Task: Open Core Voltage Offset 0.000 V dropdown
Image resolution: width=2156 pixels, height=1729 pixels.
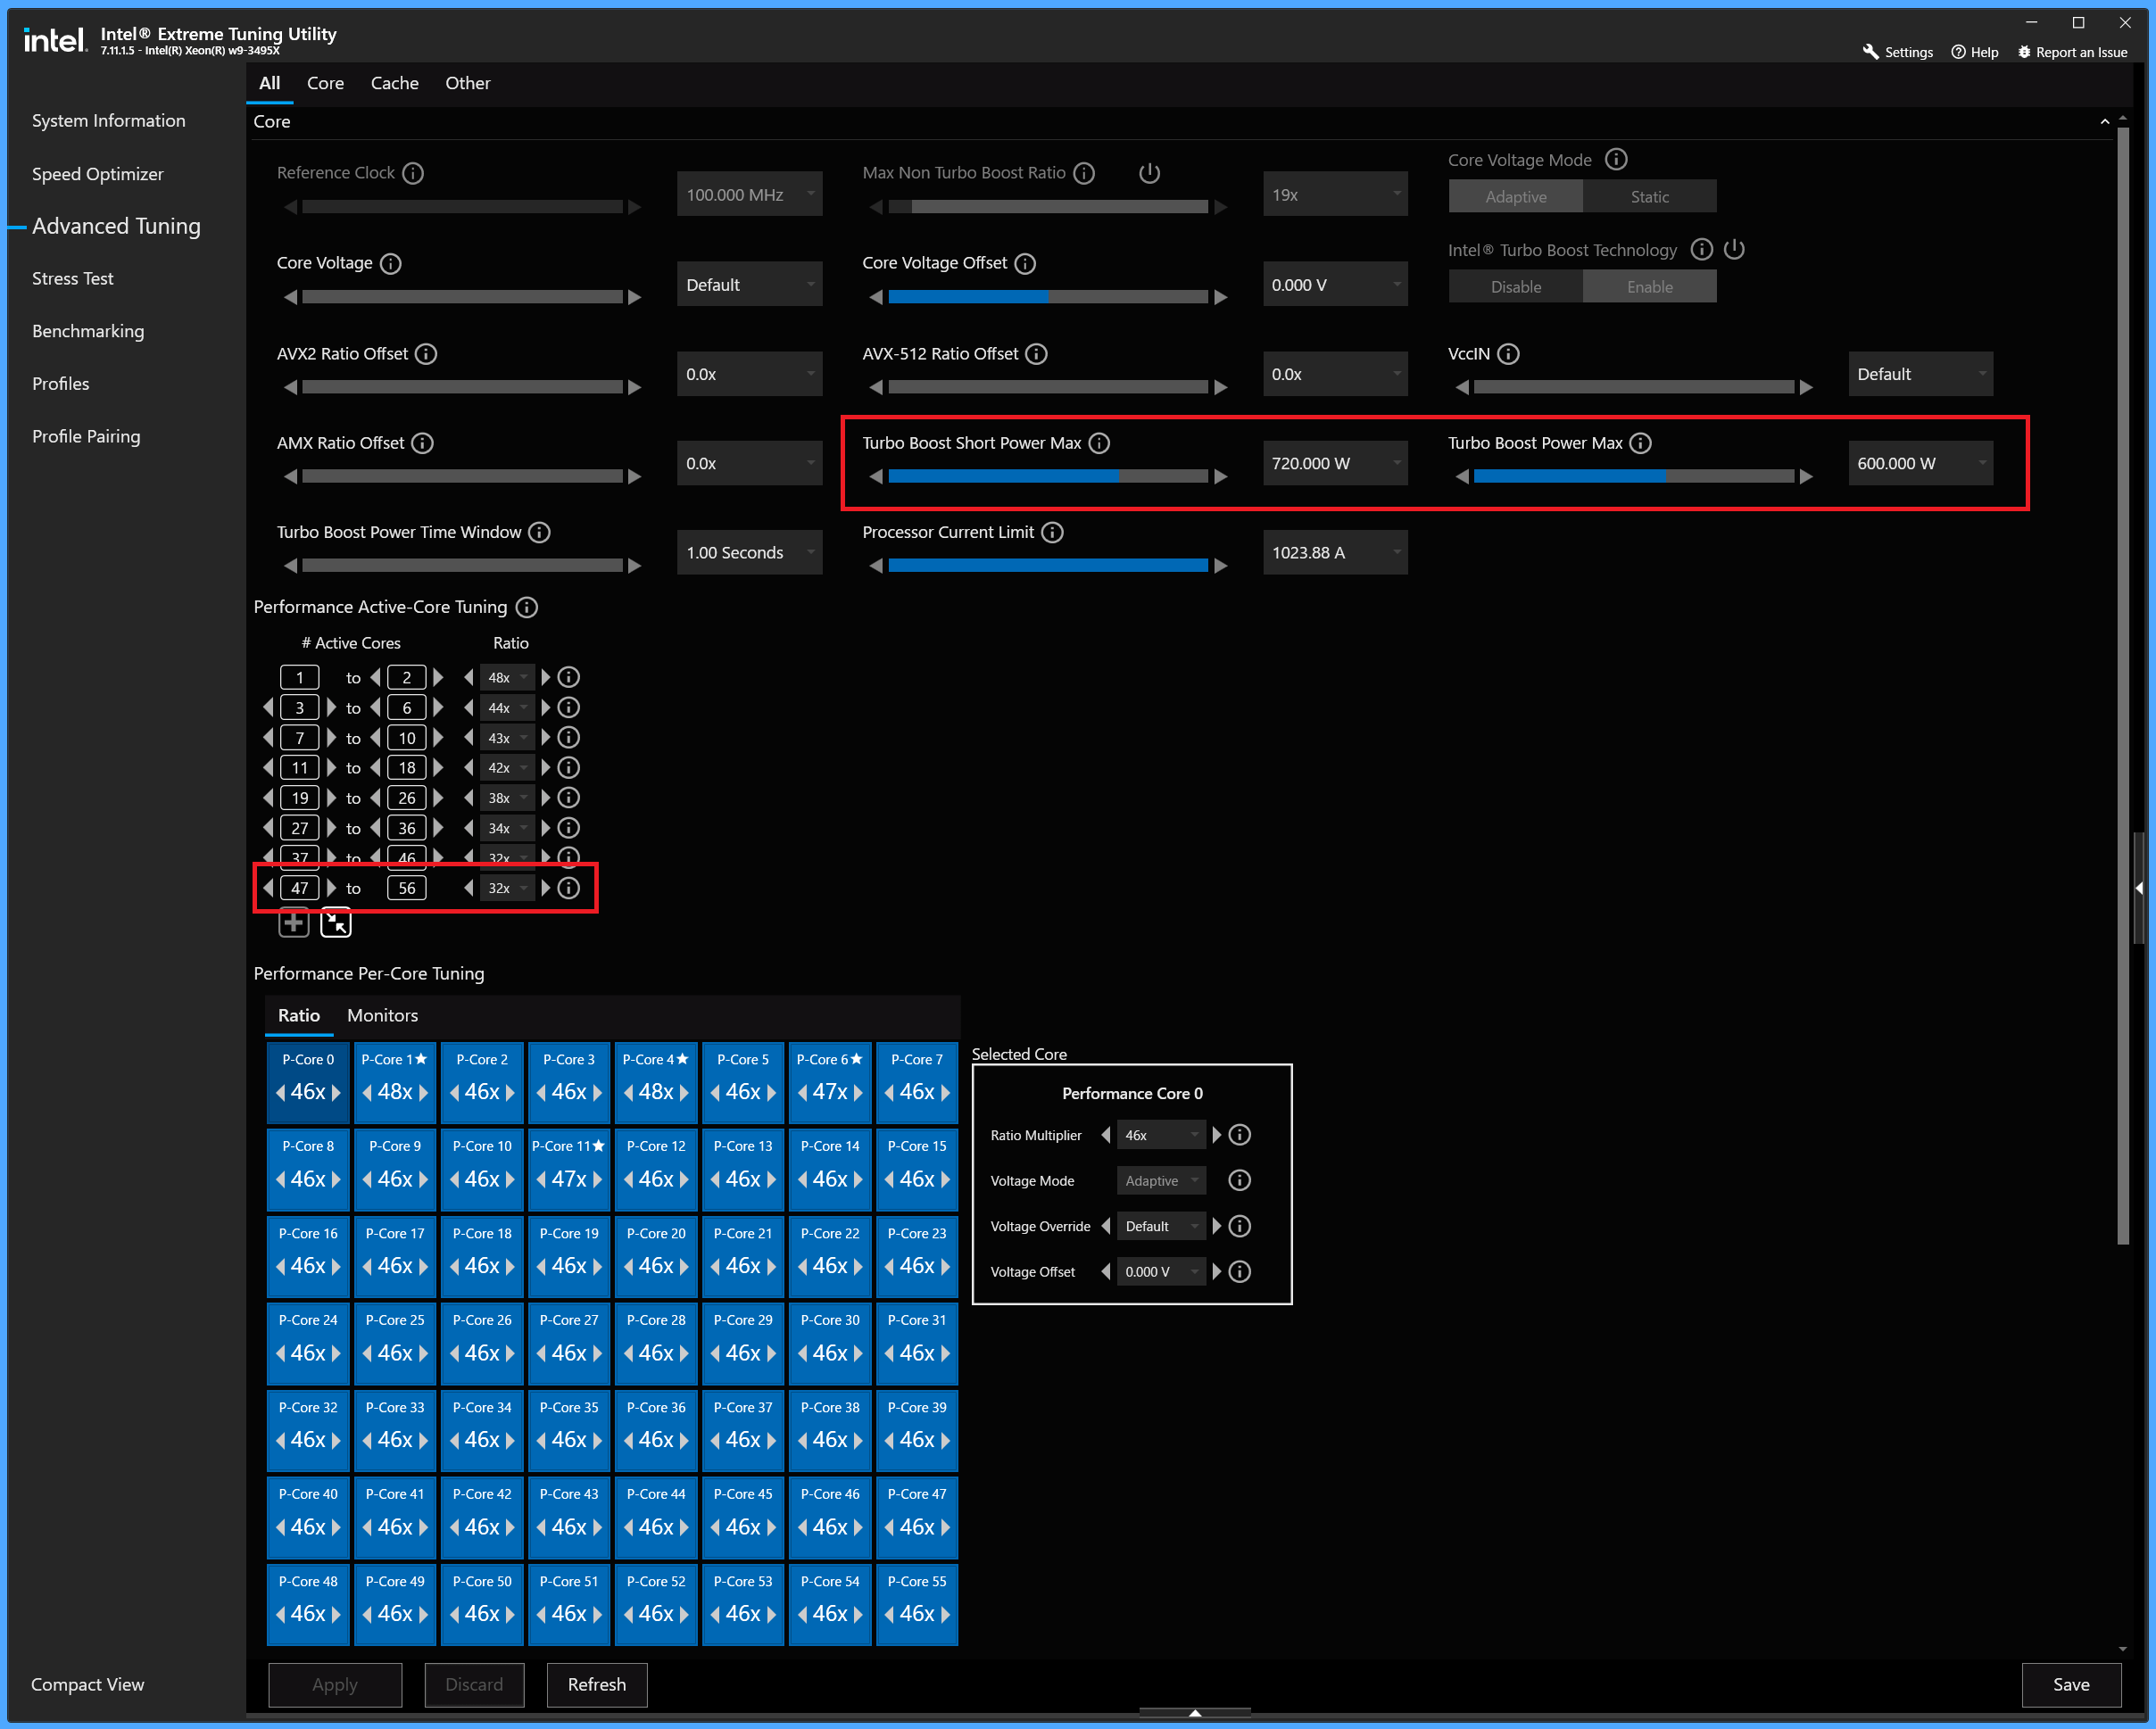Action: tap(1335, 285)
